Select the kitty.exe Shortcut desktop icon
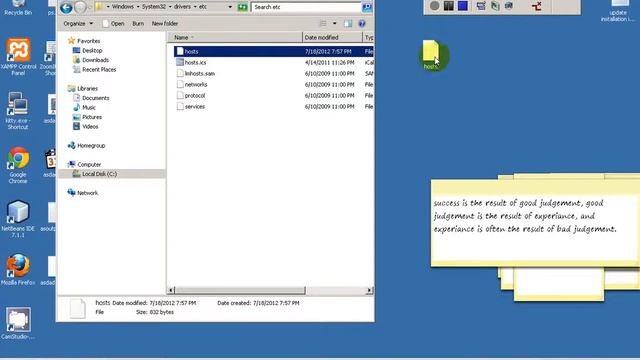Image resolution: width=640 pixels, height=360 pixels. (x=18, y=111)
